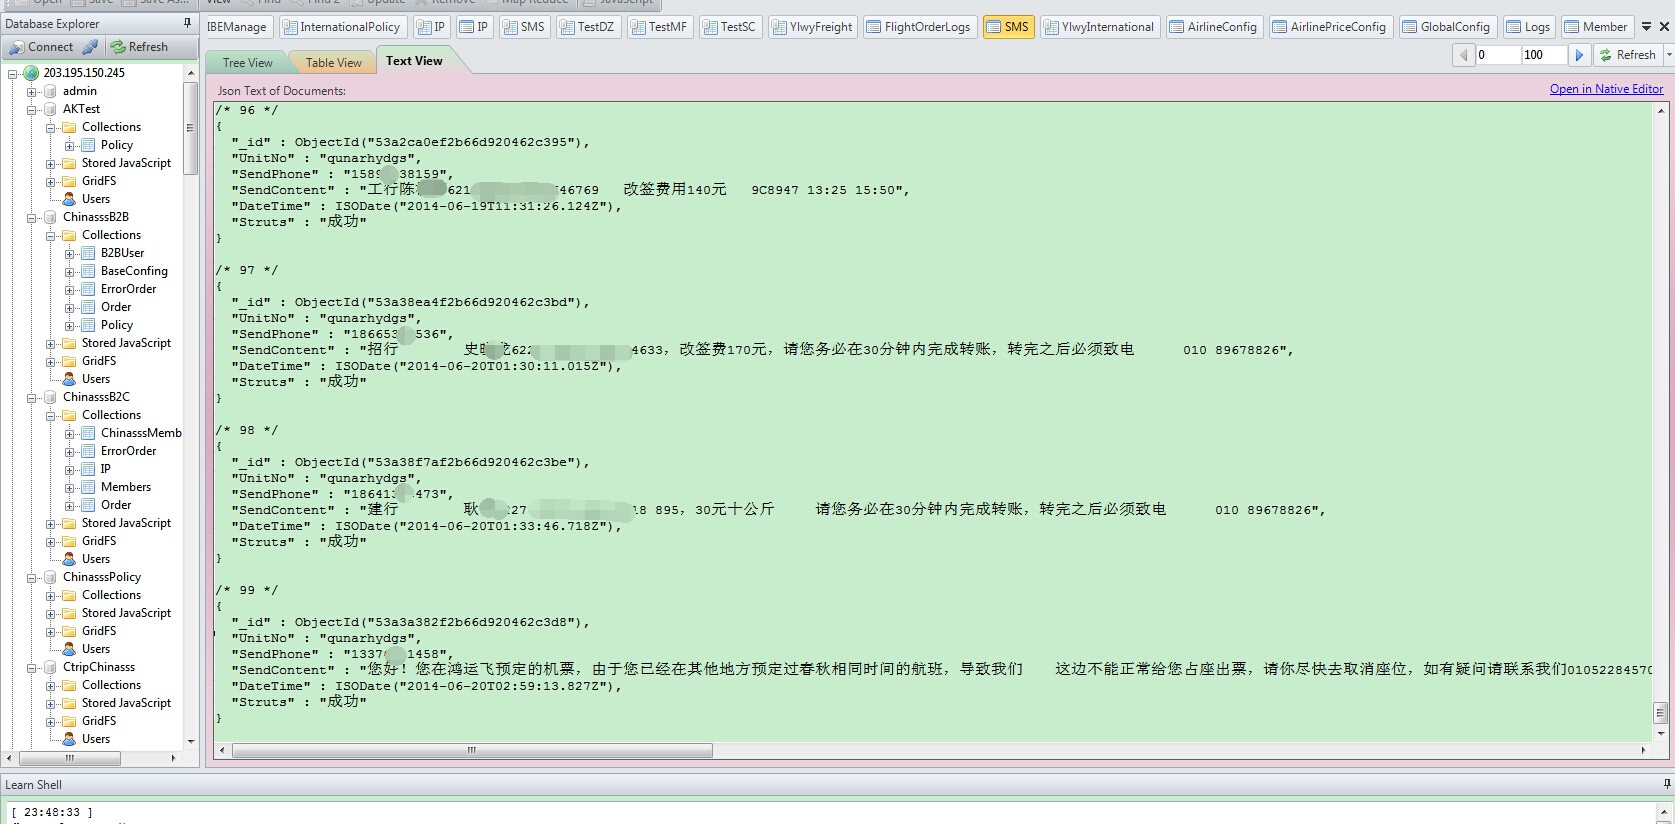Collapse the AKTest database node

click(32, 109)
